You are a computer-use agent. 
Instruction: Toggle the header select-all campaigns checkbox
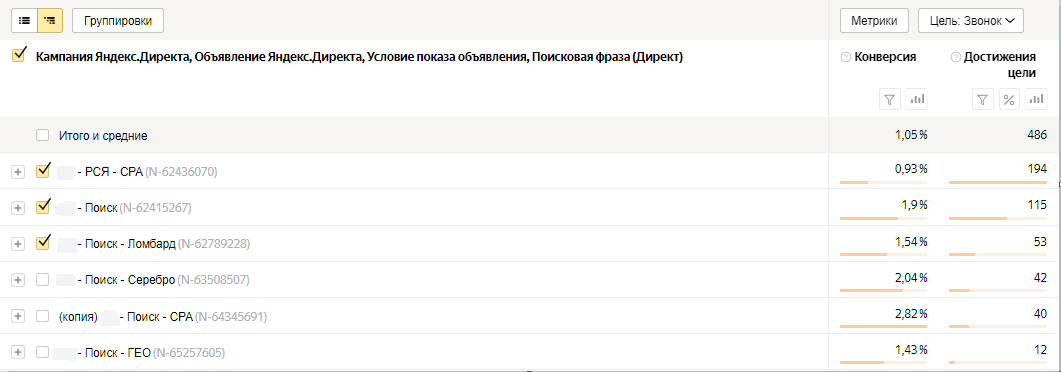click(x=19, y=55)
